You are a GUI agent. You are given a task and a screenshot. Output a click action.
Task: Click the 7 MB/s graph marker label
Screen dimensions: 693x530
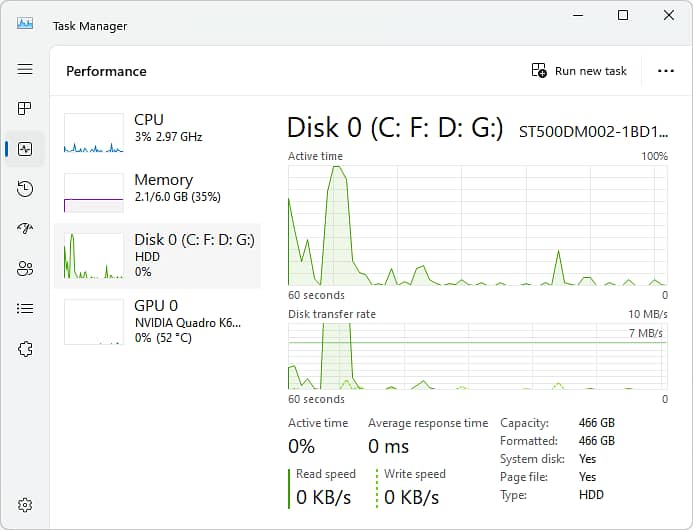646,333
